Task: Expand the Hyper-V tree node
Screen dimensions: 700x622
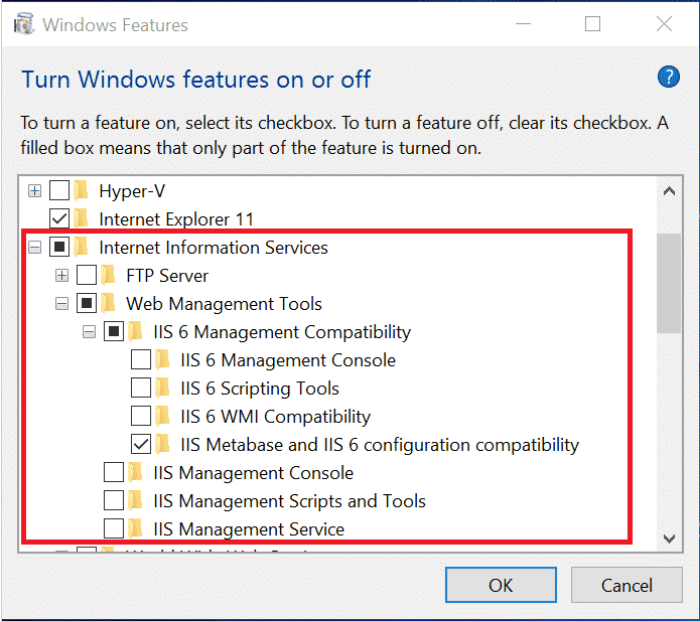Action: point(35,190)
